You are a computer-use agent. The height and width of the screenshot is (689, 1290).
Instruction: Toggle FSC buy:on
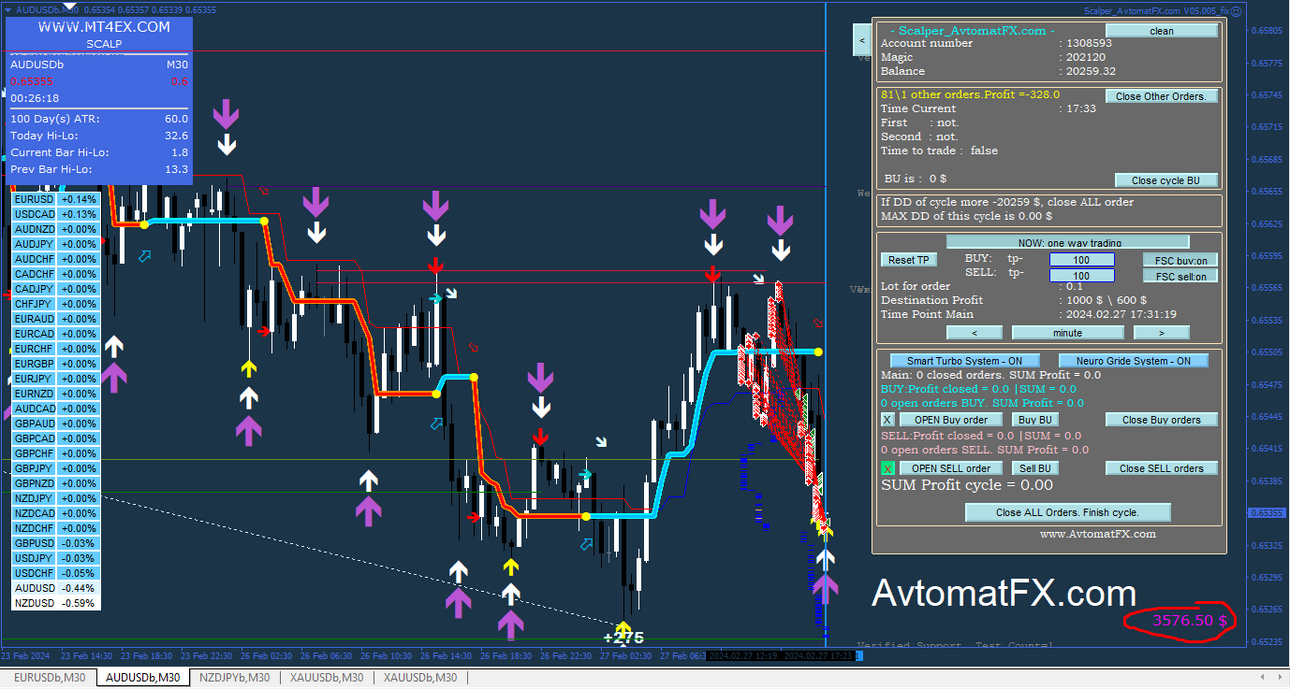1180,260
